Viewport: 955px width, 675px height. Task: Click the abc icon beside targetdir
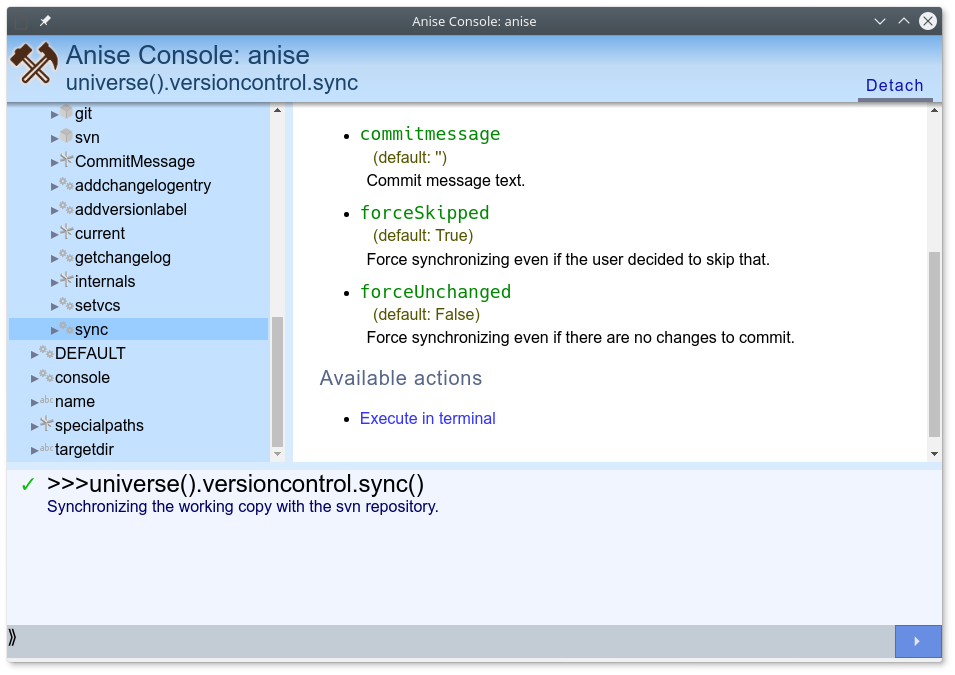[46, 448]
